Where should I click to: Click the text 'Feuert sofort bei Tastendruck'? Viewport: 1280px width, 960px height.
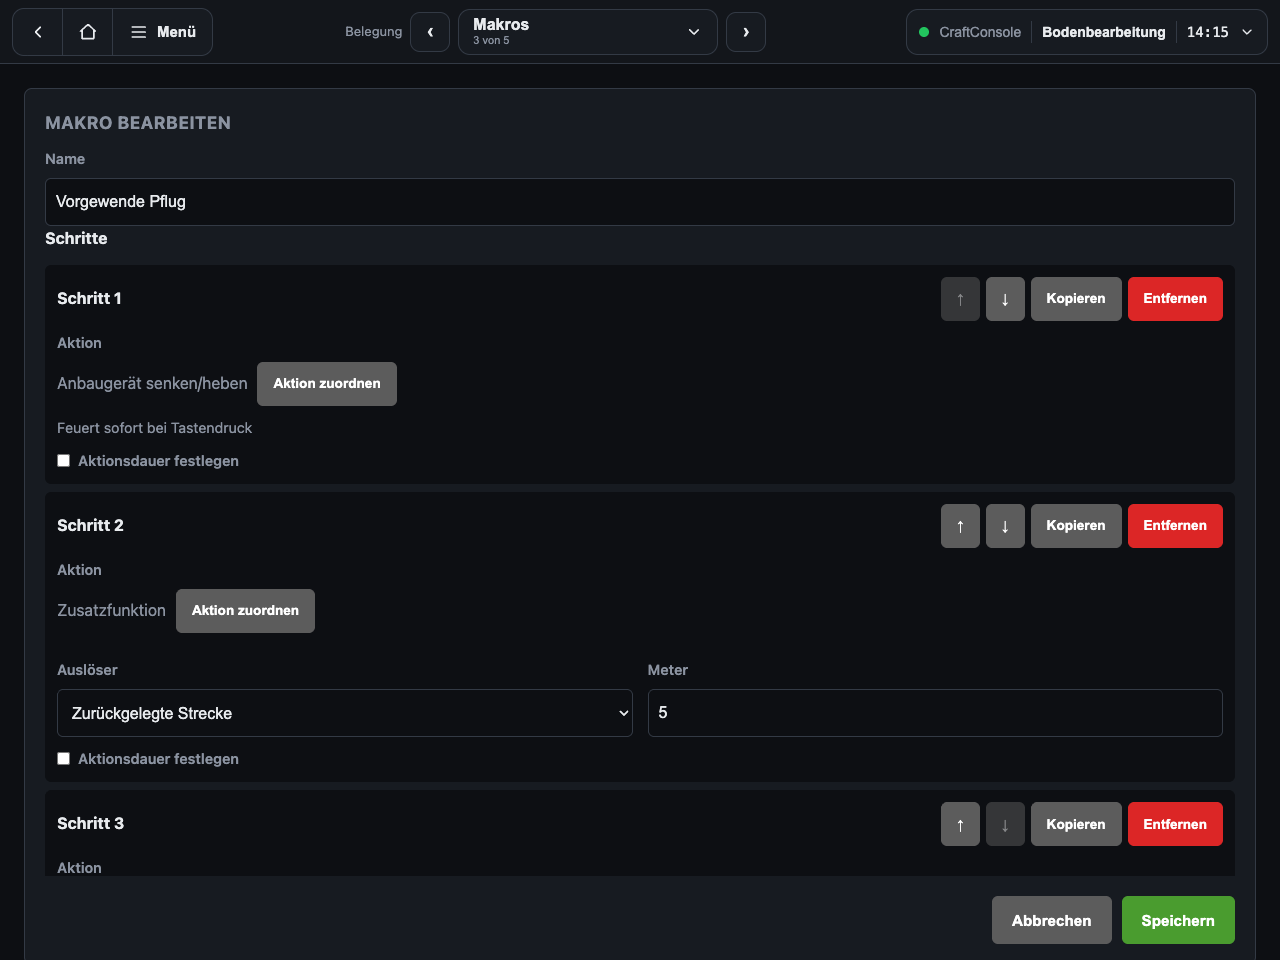point(154,428)
